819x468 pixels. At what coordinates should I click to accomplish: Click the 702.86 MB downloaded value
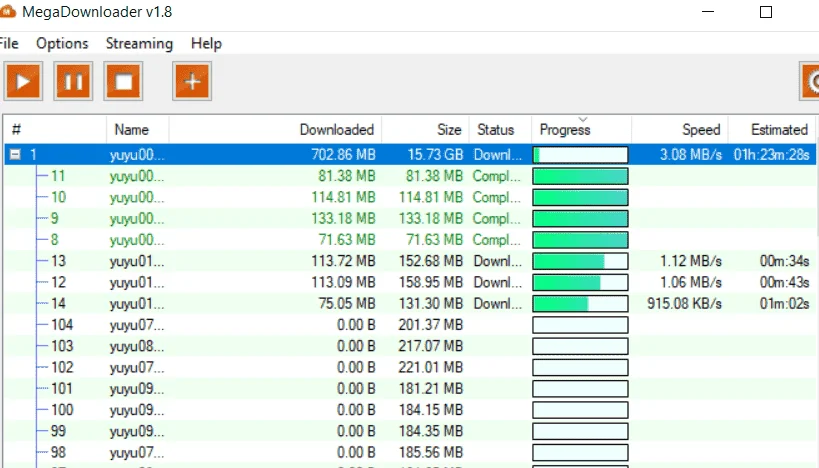(343, 155)
